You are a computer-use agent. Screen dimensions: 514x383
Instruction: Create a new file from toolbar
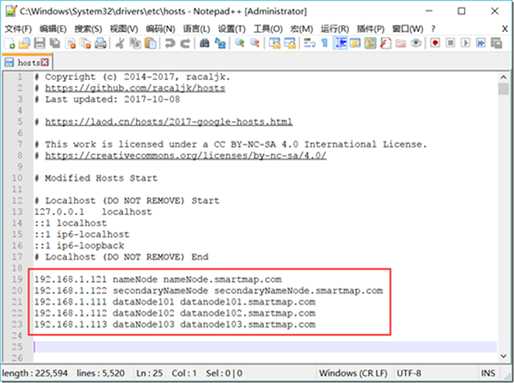point(11,43)
